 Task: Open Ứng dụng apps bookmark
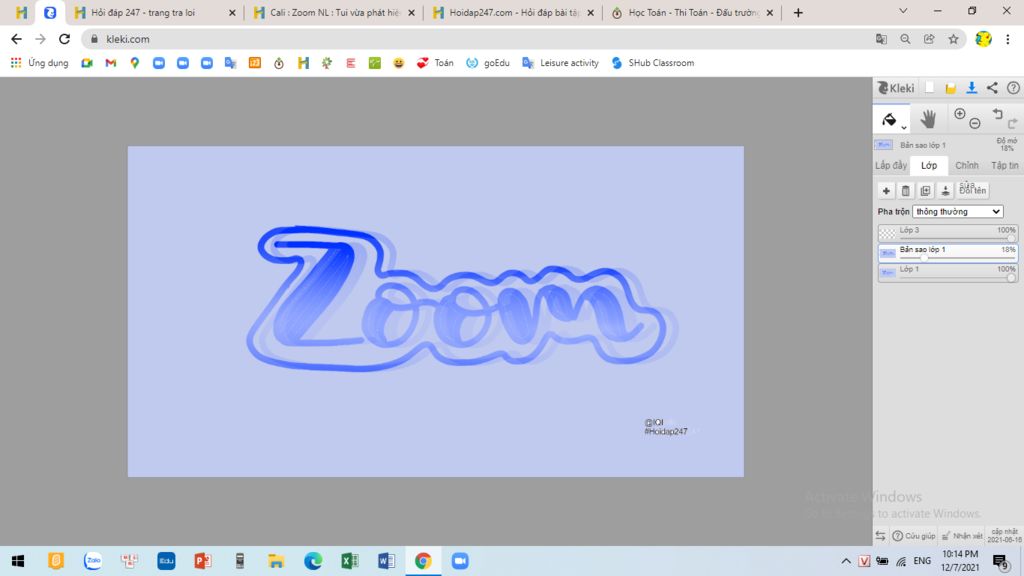pyautogui.click(x=39, y=63)
